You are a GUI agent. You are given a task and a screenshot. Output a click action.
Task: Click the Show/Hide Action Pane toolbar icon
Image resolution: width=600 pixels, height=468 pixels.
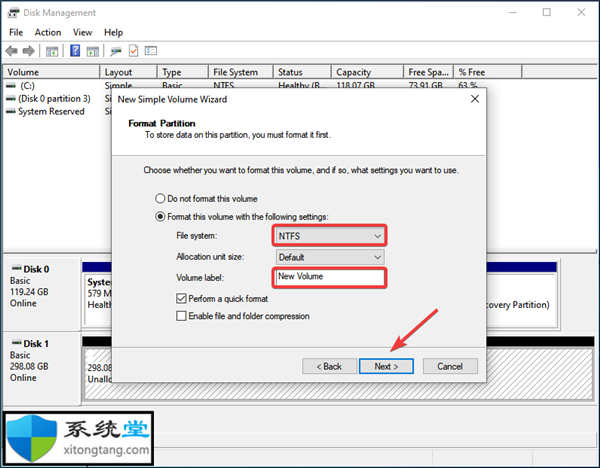pyautogui.click(x=93, y=51)
